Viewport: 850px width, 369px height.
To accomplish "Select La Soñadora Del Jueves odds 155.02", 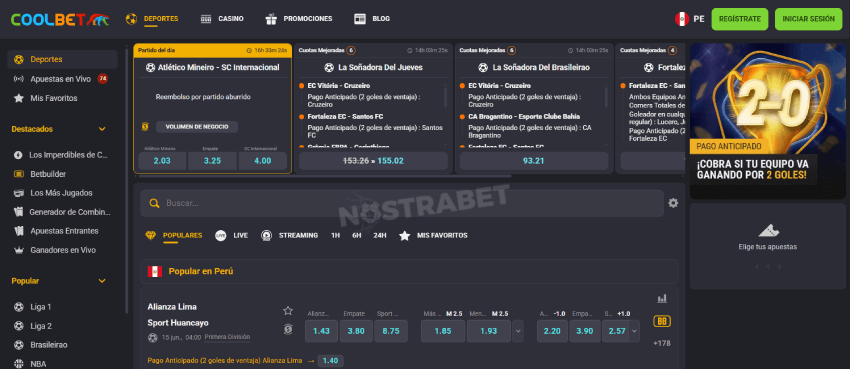I will [x=374, y=161].
